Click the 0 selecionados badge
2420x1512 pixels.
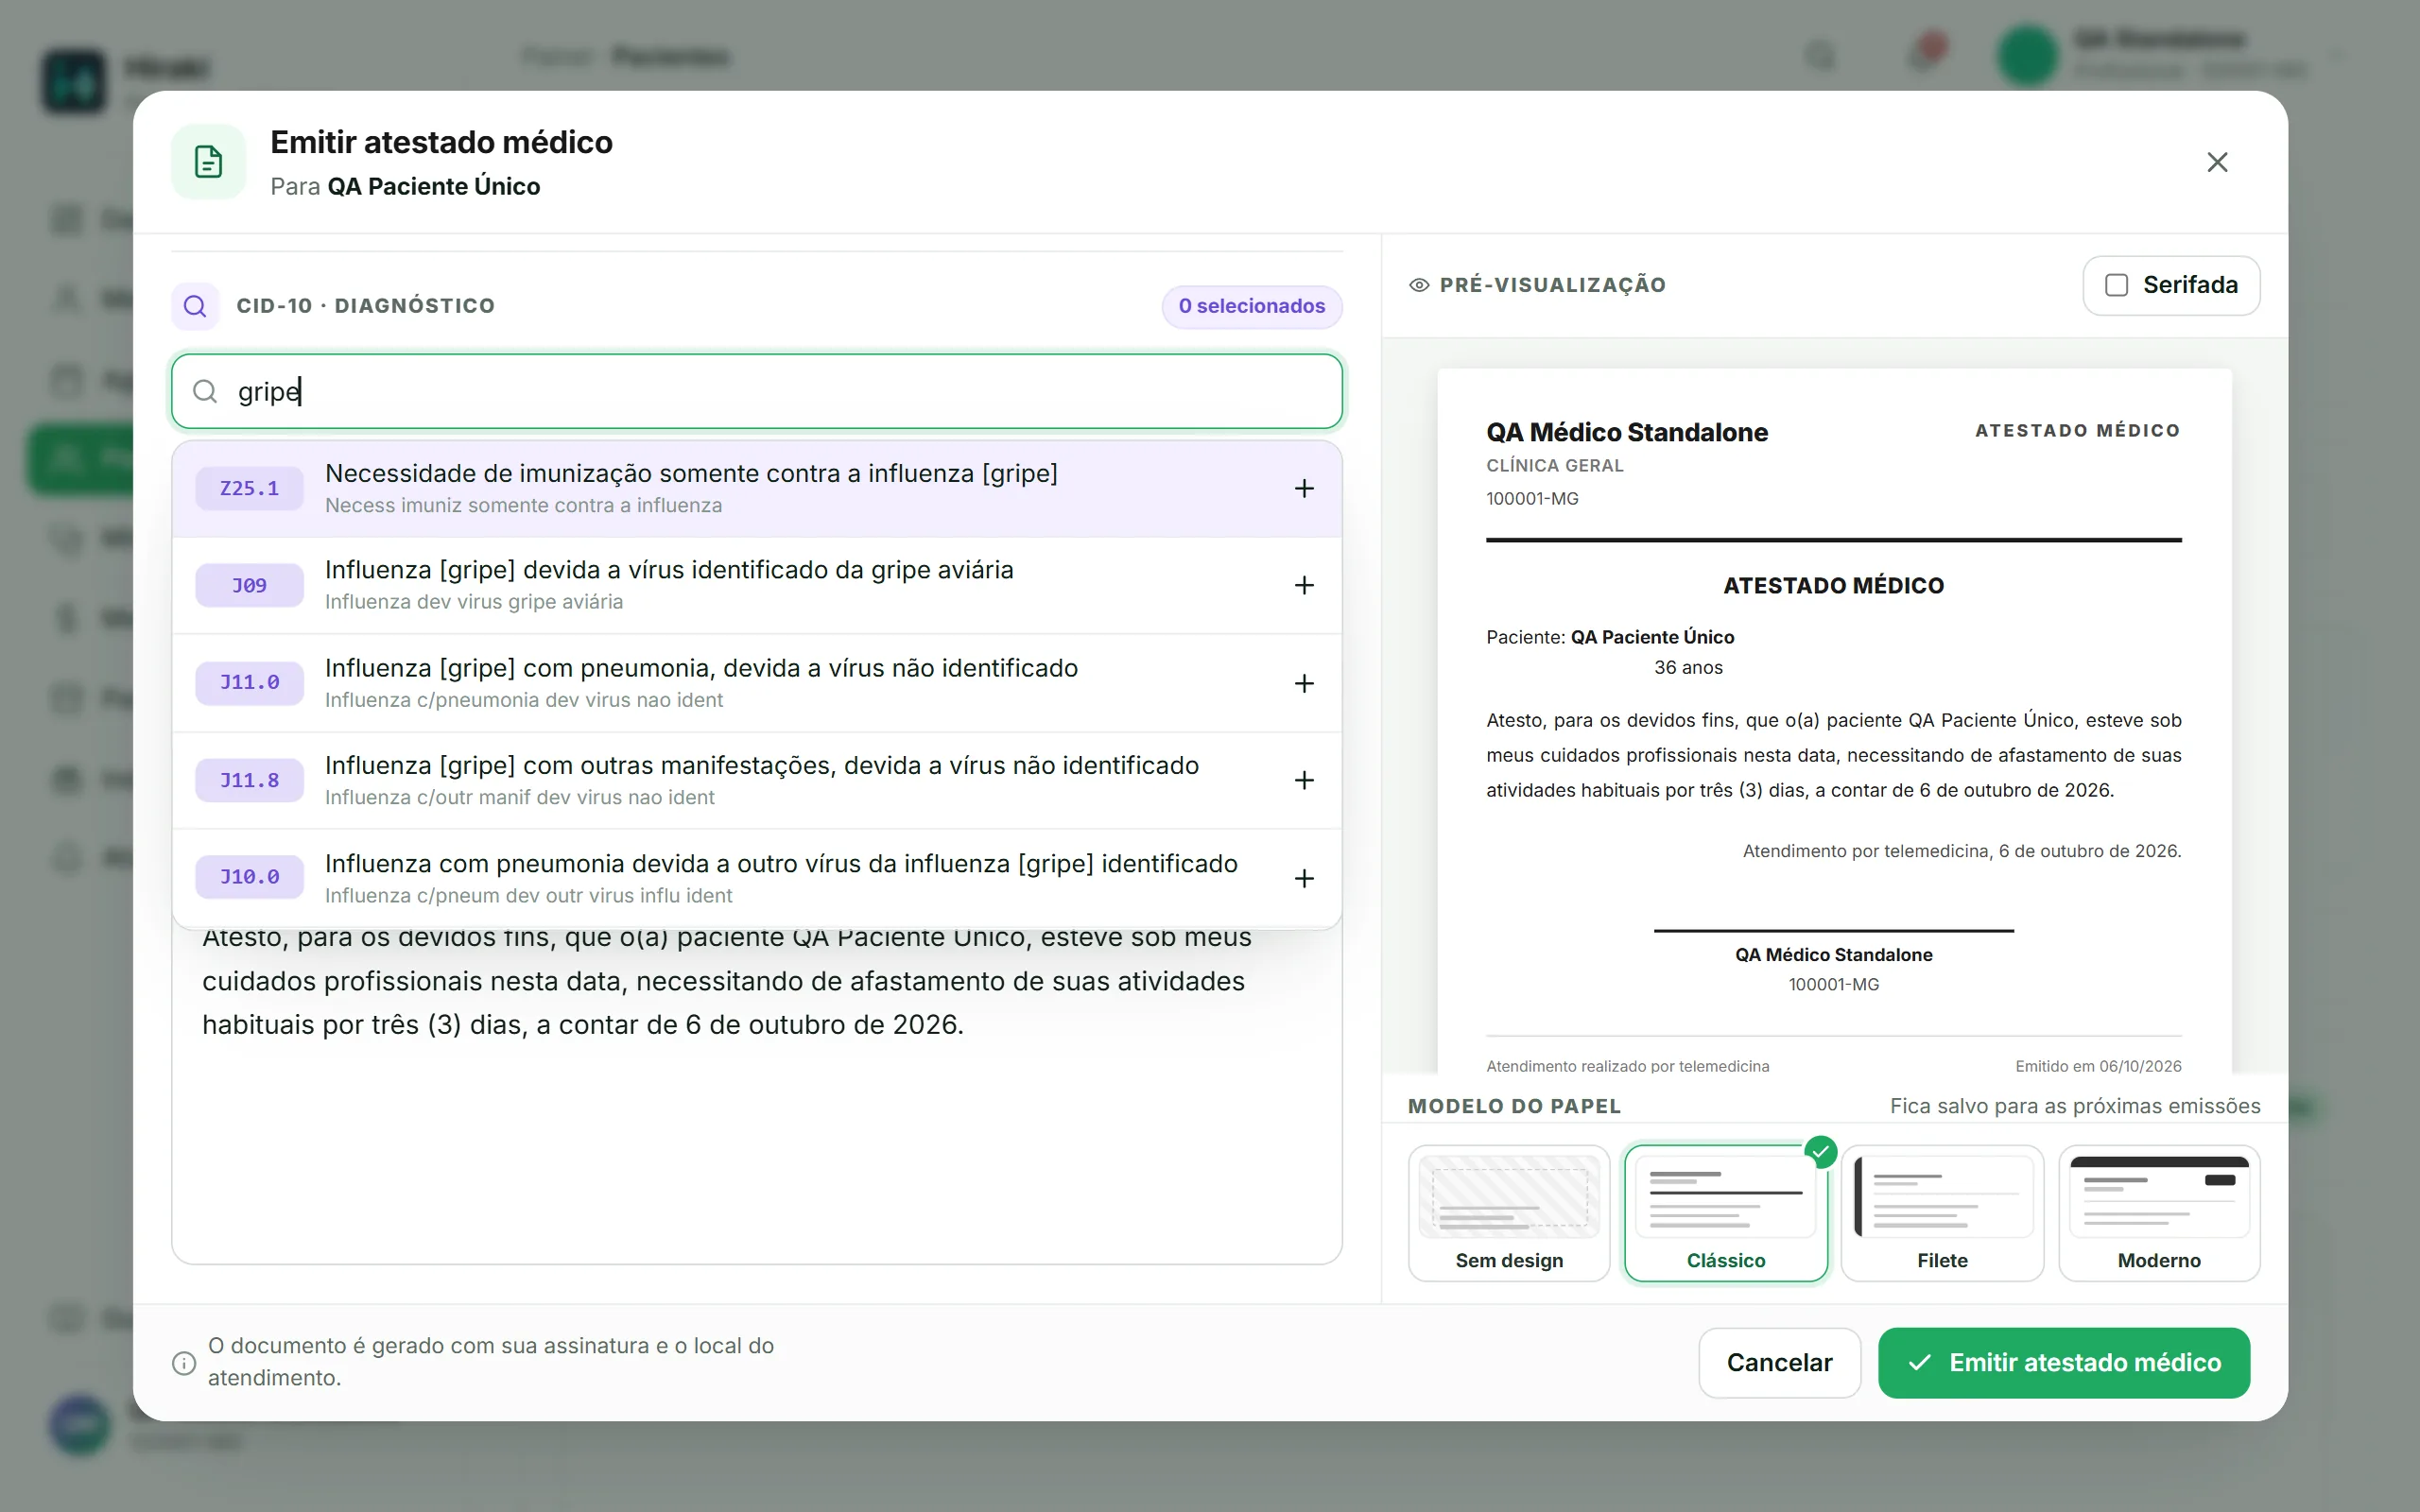[x=1251, y=306]
